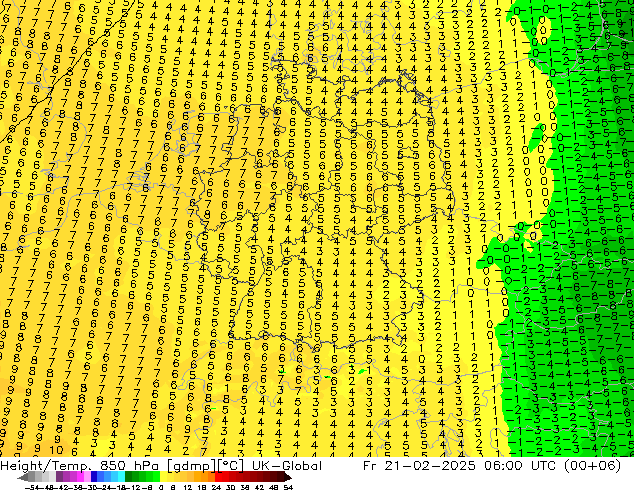Select the magenta swatch in the legend
Image resolution: width=634 pixels, height=490 pixels.
(x=80, y=477)
